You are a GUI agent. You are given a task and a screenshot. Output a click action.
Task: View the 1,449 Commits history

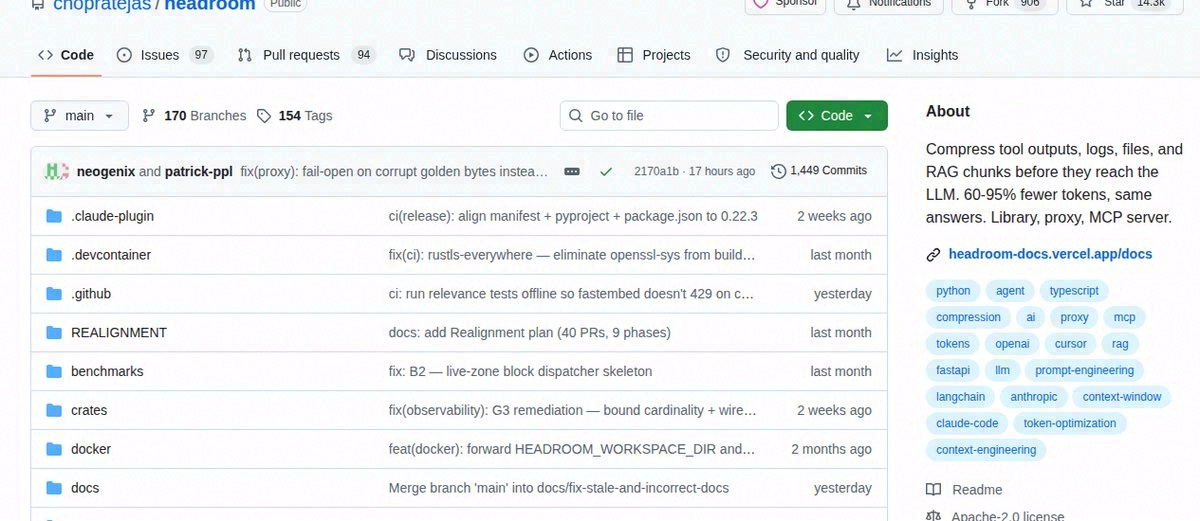[819, 171]
